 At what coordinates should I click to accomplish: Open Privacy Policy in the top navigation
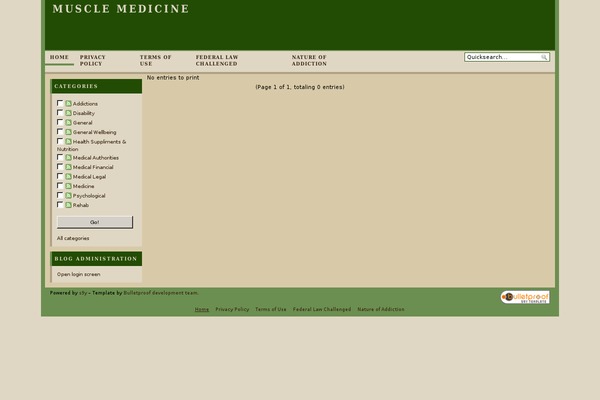coord(93,60)
